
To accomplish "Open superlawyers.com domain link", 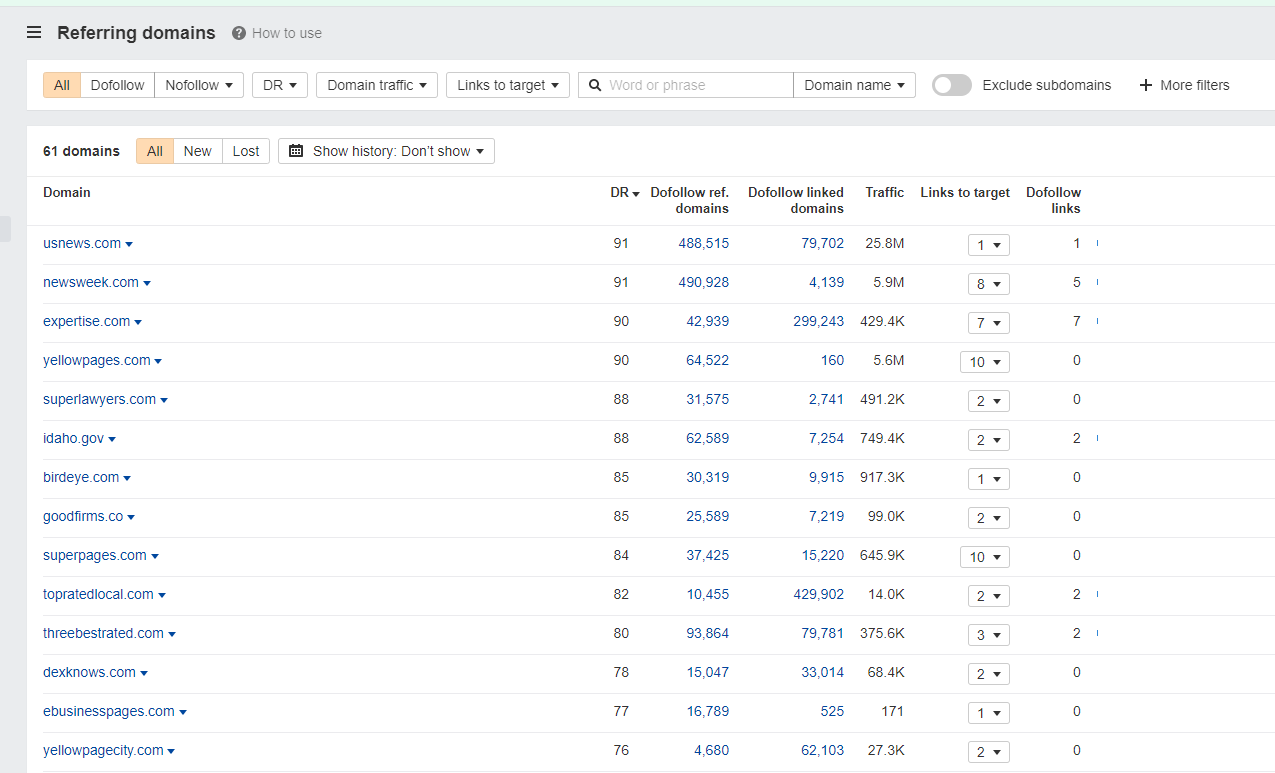I will click(x=99, y=399).
